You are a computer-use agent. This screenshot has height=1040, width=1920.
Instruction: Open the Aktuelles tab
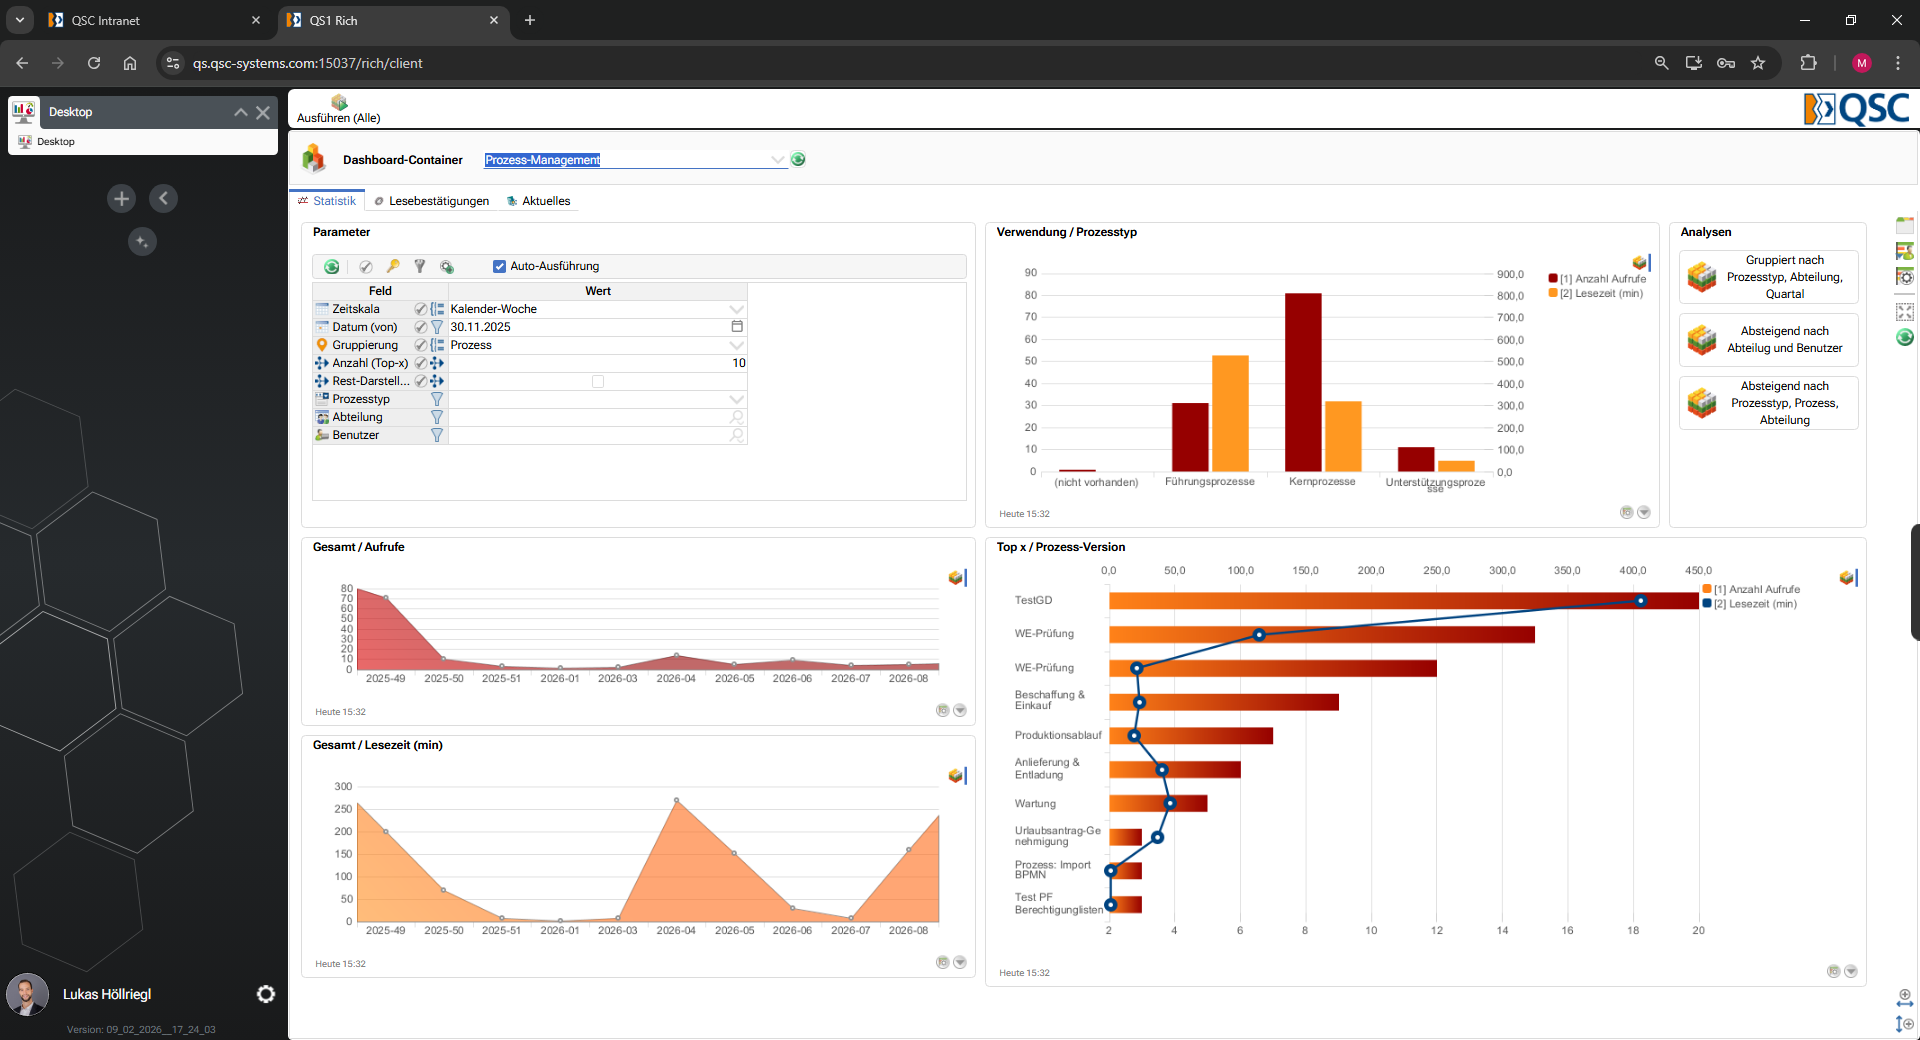pos(539,201)
